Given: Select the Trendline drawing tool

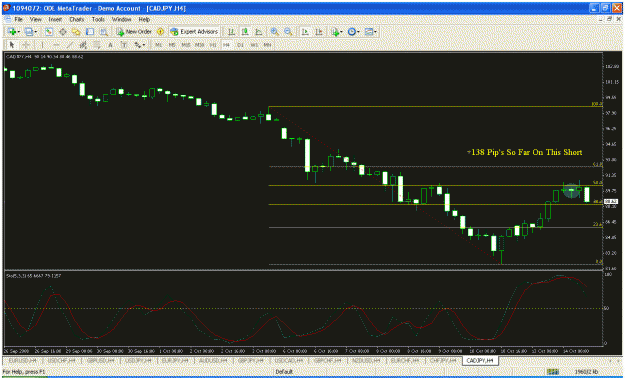Looking at the screenshot, I should tap(70, 45).
